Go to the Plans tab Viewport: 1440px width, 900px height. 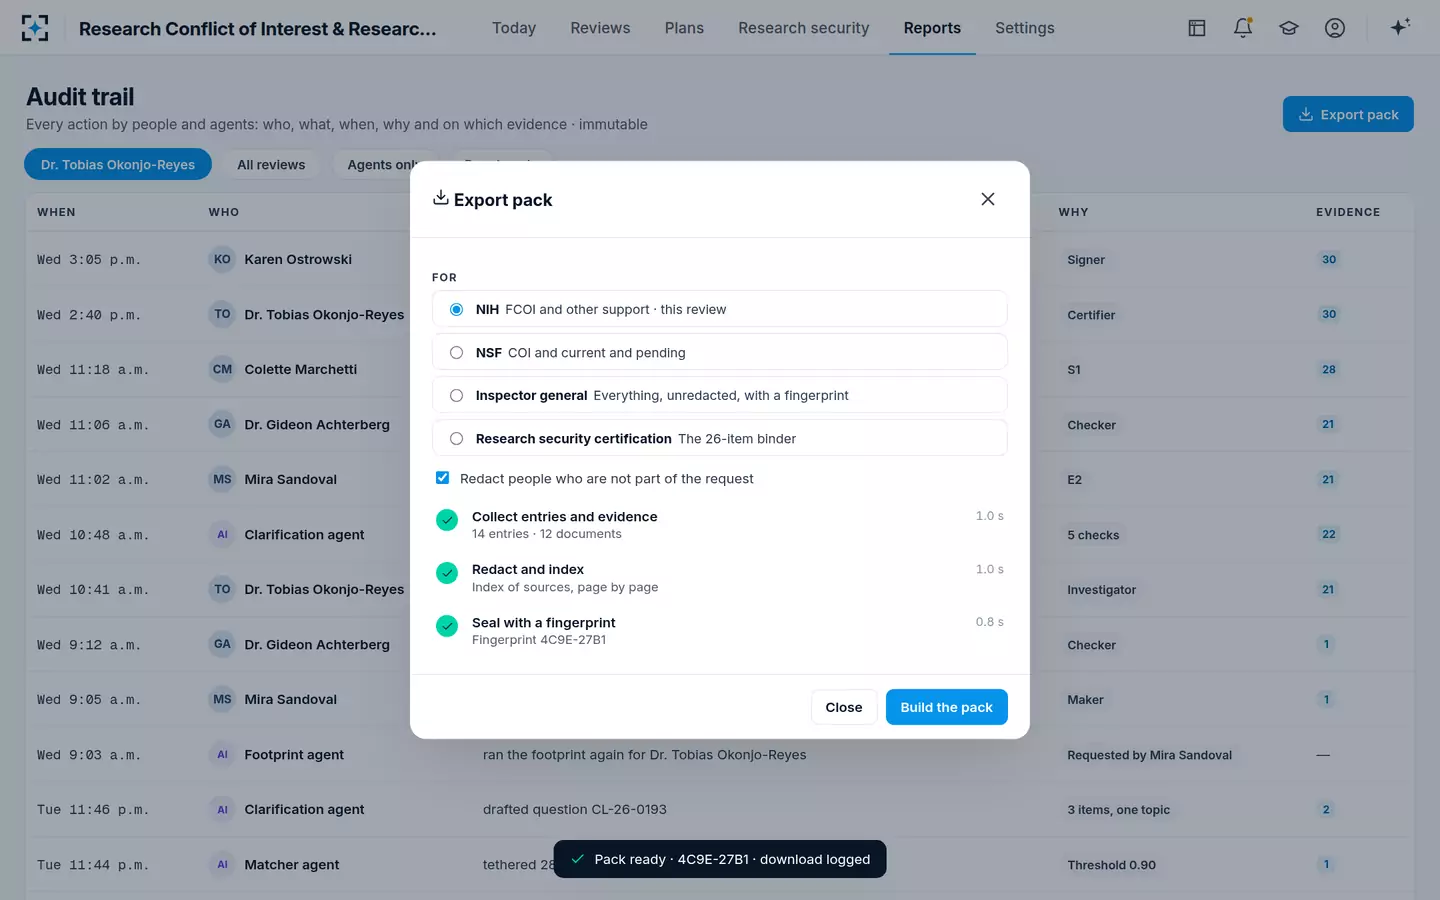point(684,28)
